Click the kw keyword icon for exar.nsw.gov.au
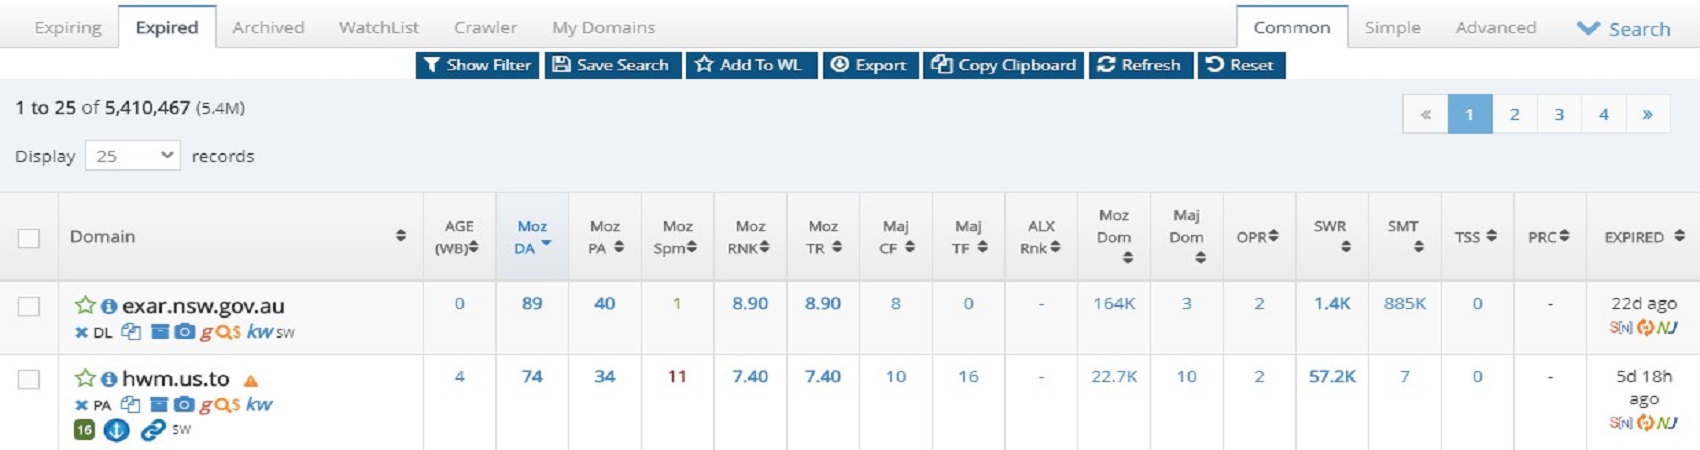Viewport: 1700px width, 450px height. click(x=259, y=331)
